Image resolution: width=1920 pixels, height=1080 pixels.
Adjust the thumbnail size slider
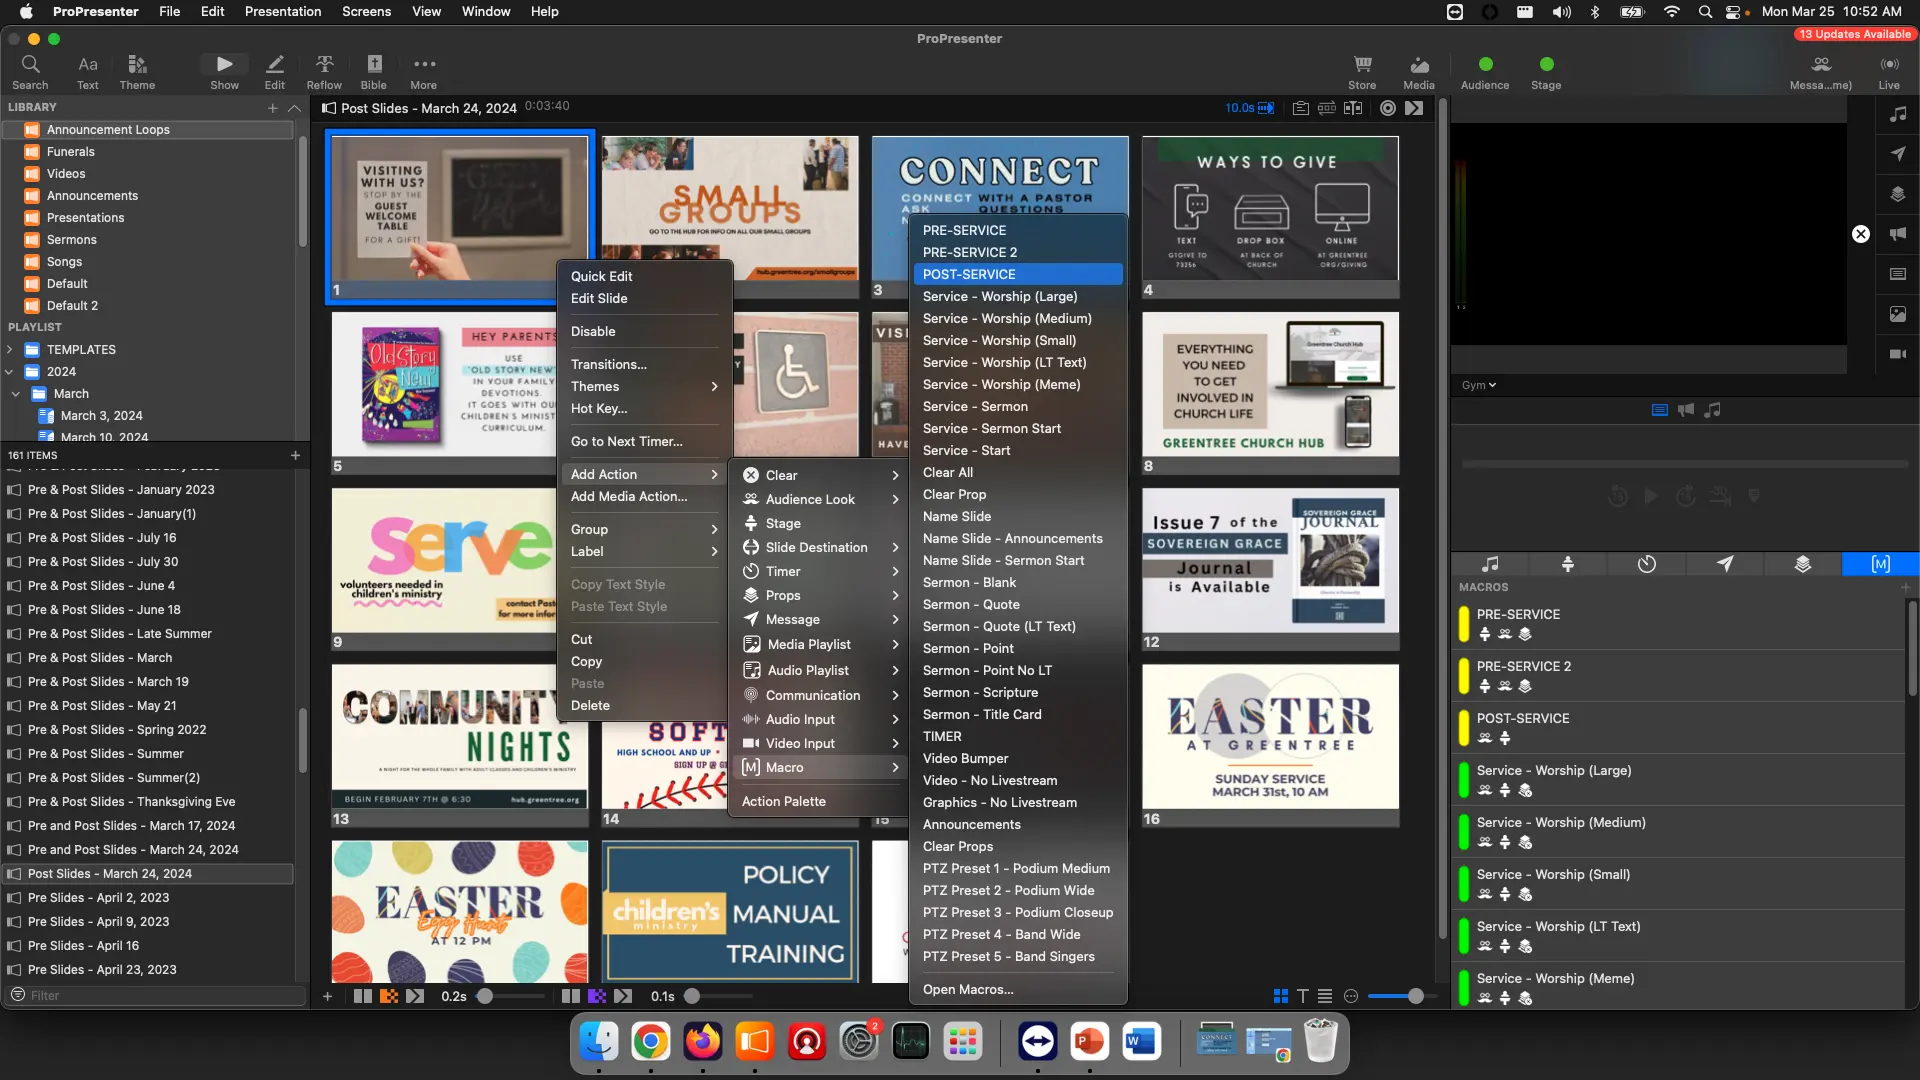[1415, 996]
